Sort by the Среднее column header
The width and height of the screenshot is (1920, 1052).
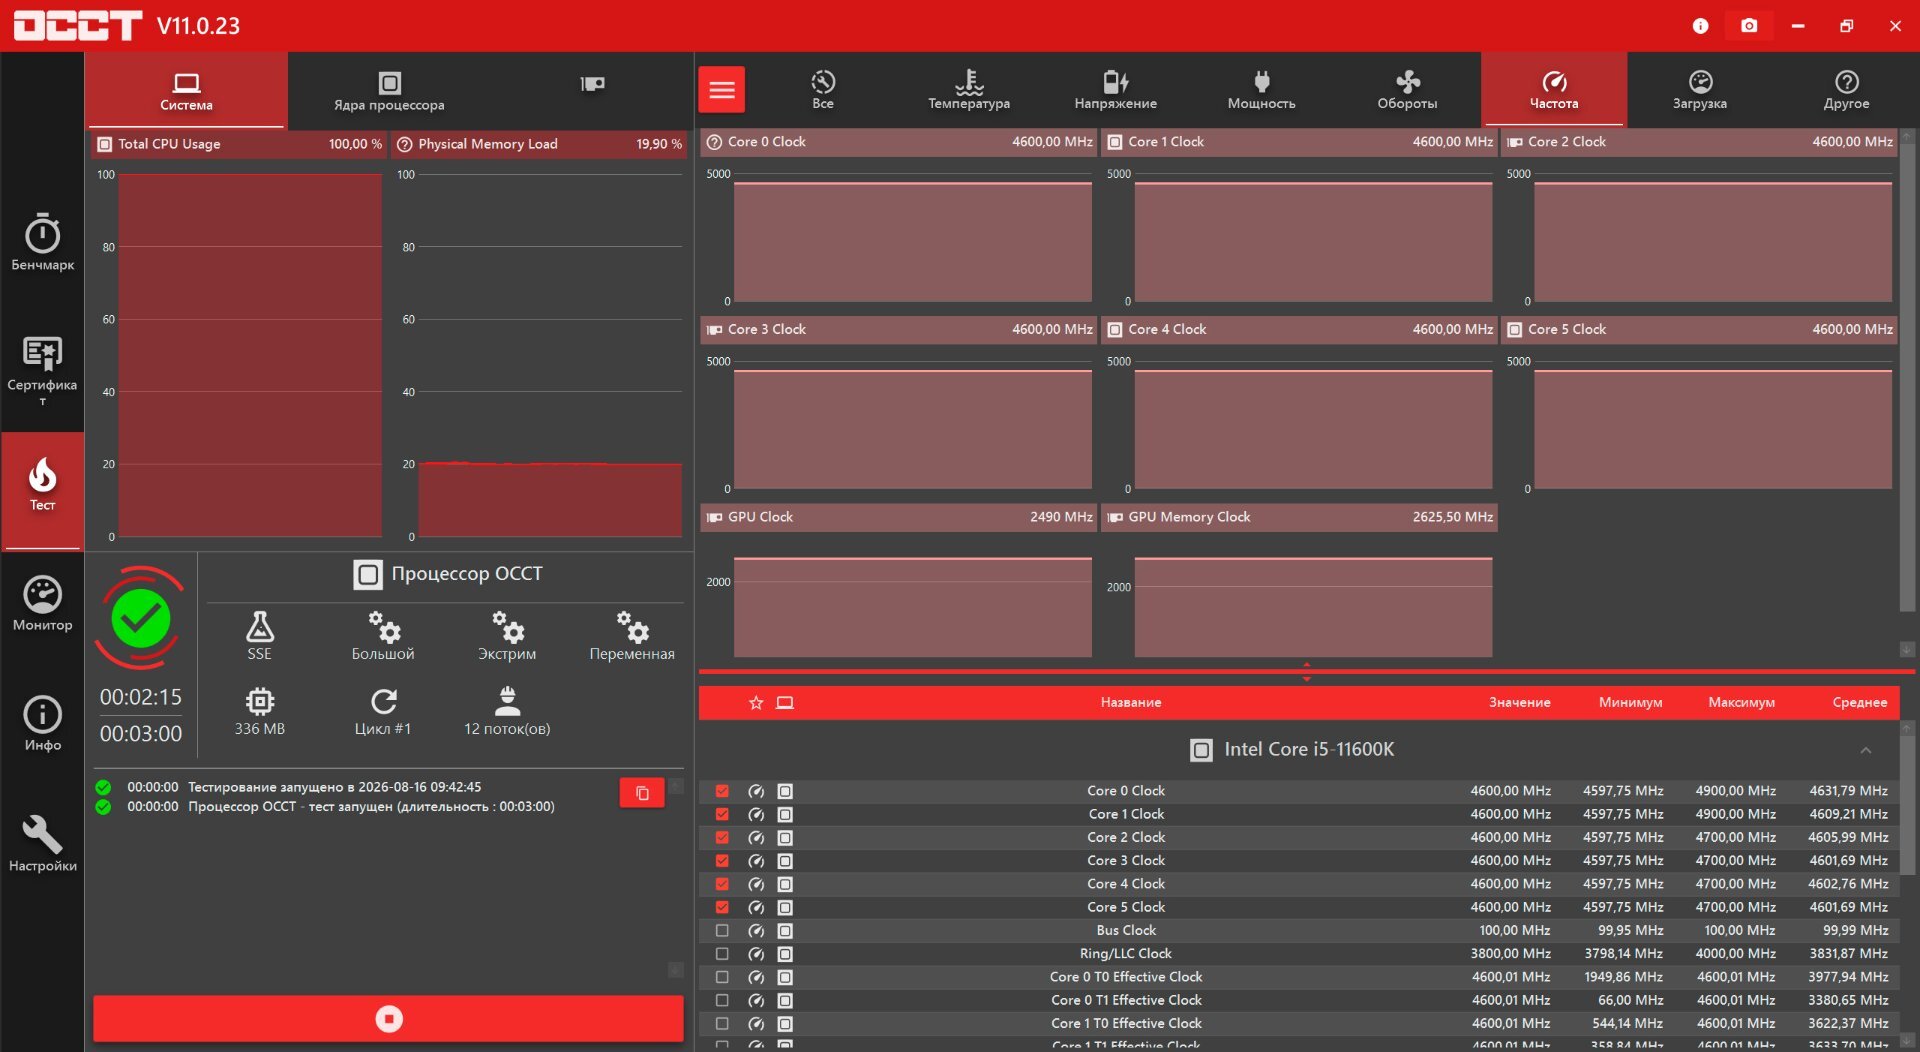(x=1859, y=703)
